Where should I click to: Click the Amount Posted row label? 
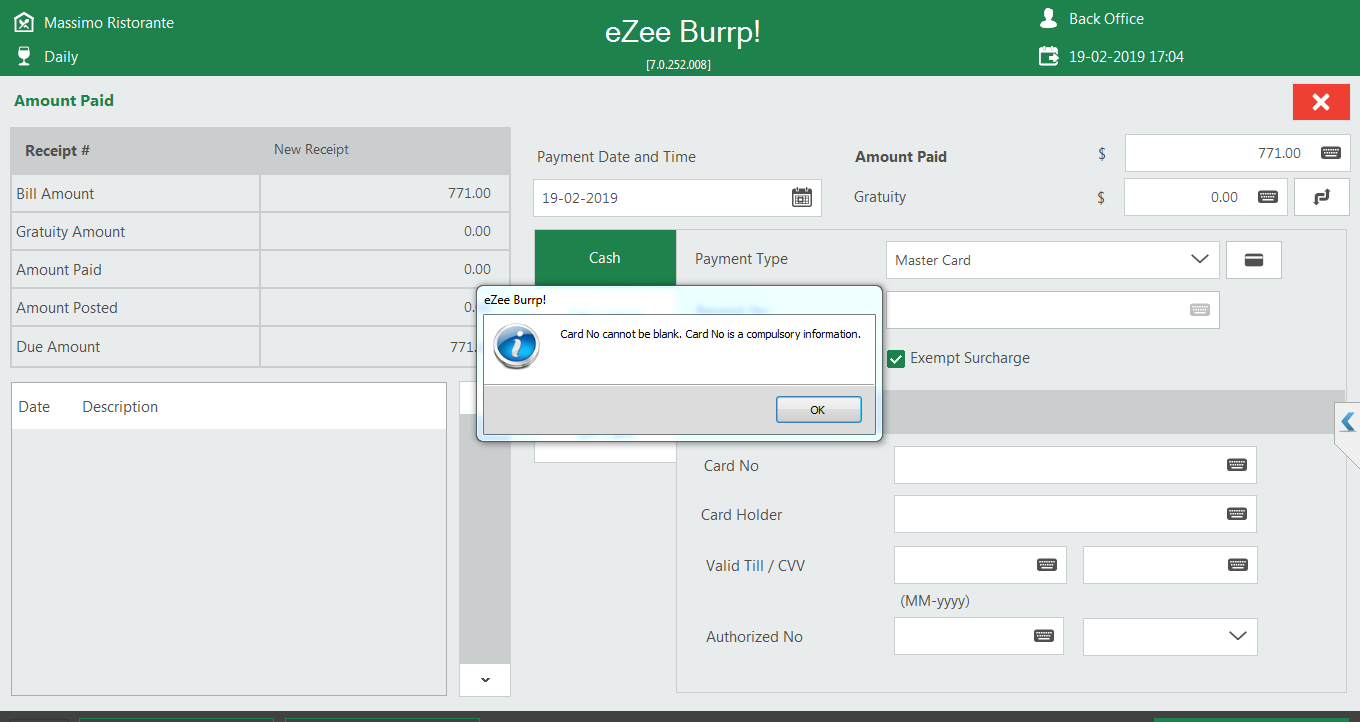[x=67, y=308]
